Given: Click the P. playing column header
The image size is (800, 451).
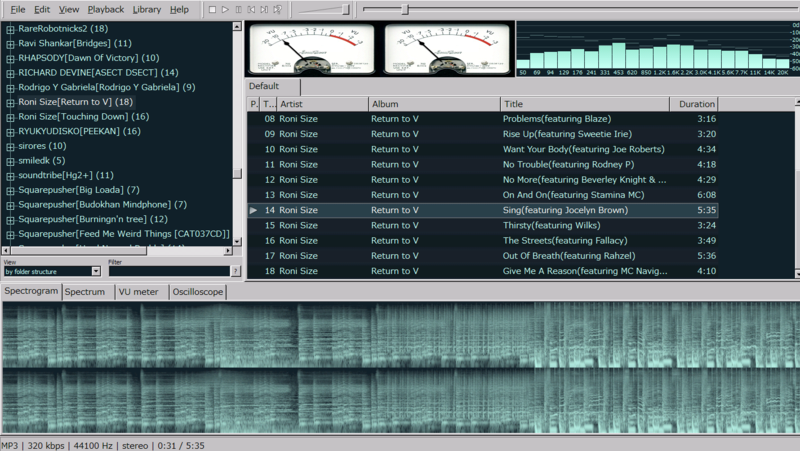Looking at the screenshot, I should pyautogui.click(x=254, y=104).
